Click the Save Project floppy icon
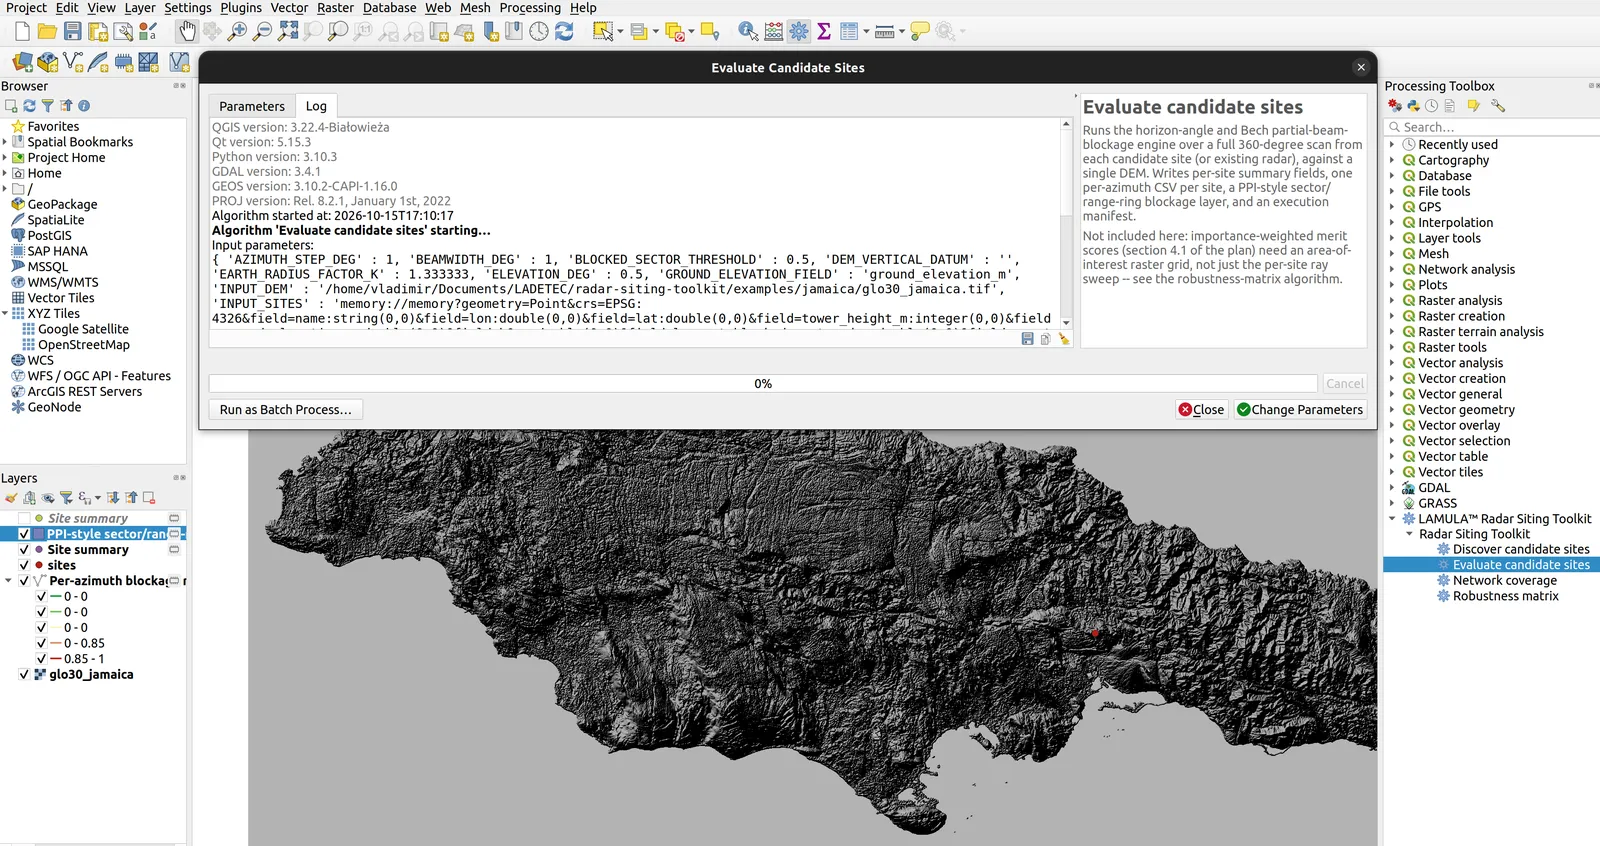 pos(72,32)
